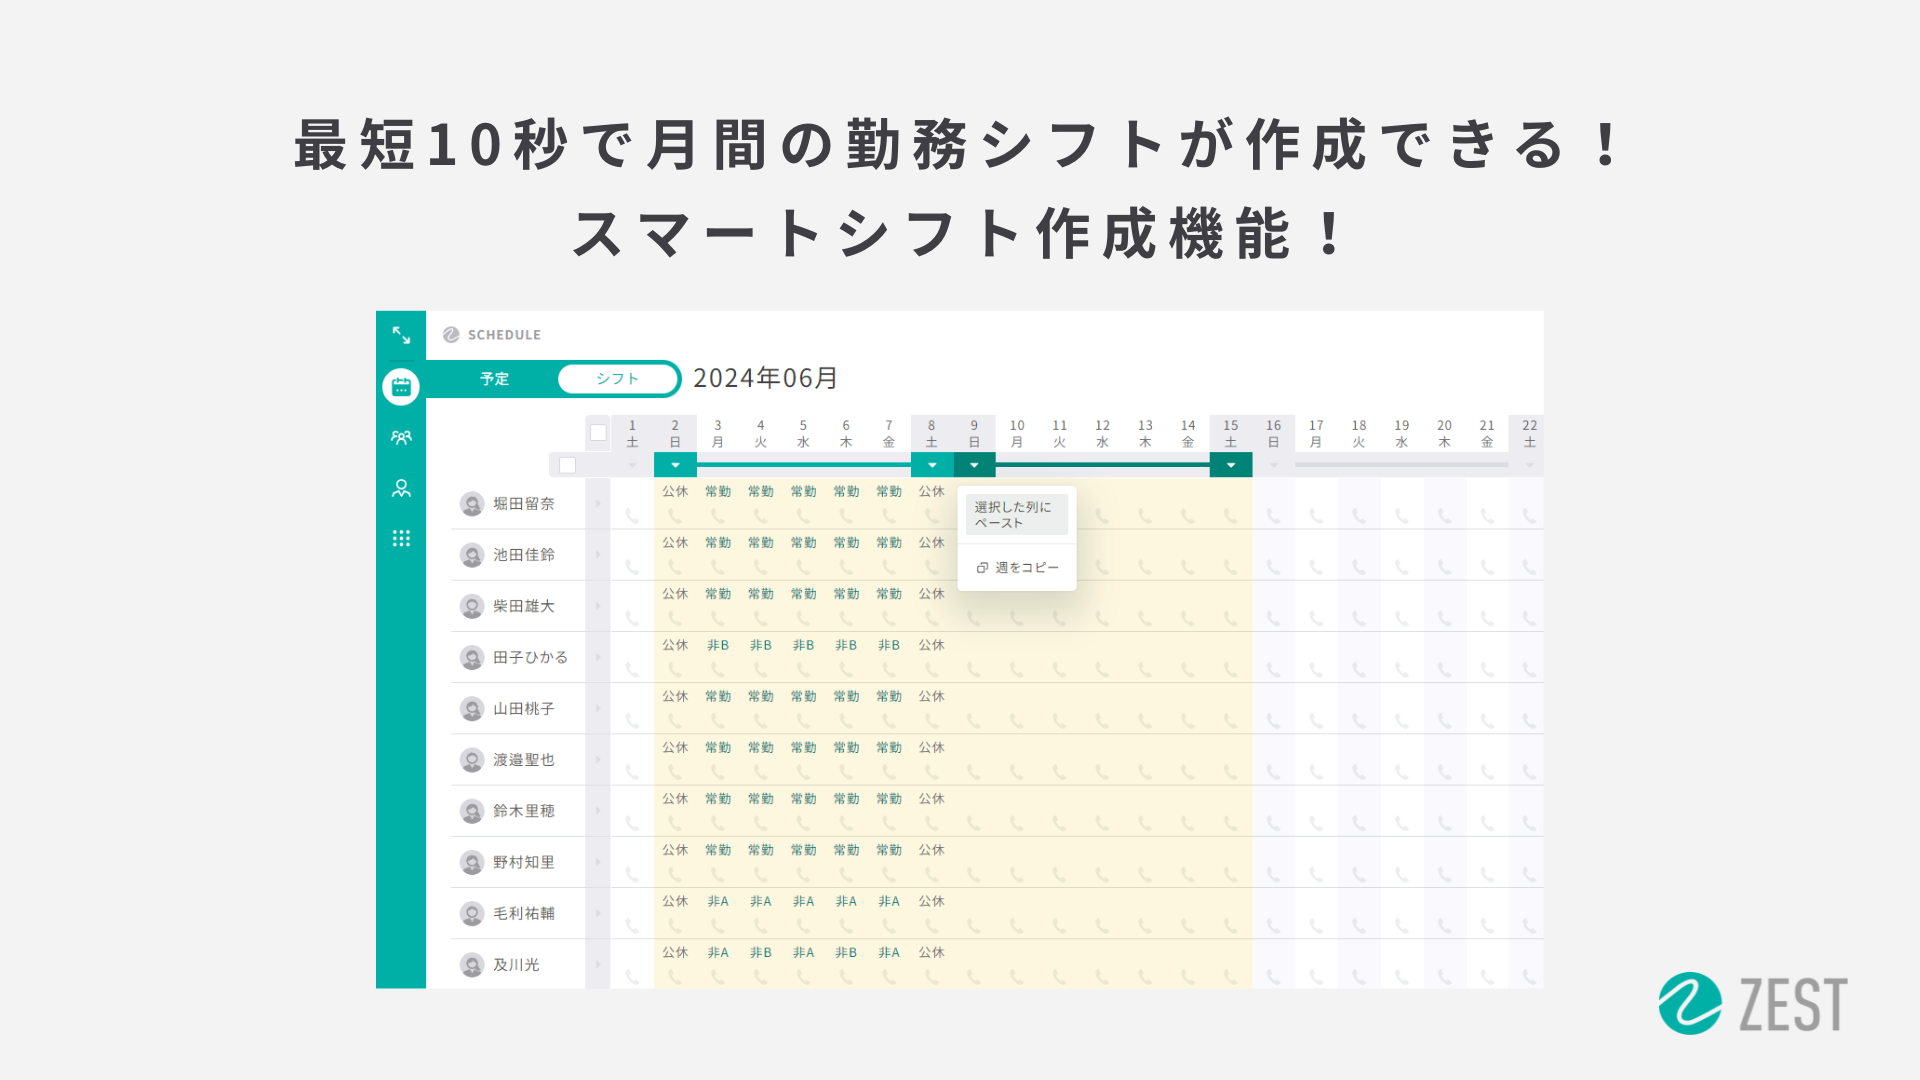Toggle the checkbox in the second header row

point(566,466)
